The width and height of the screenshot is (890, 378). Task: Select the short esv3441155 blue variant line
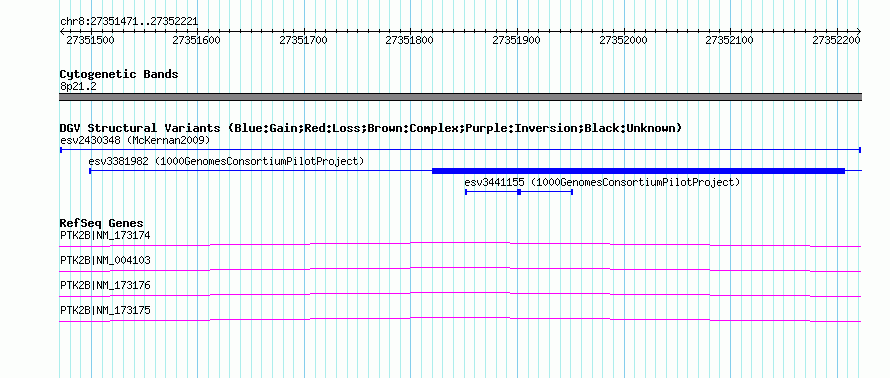point(519,192)
